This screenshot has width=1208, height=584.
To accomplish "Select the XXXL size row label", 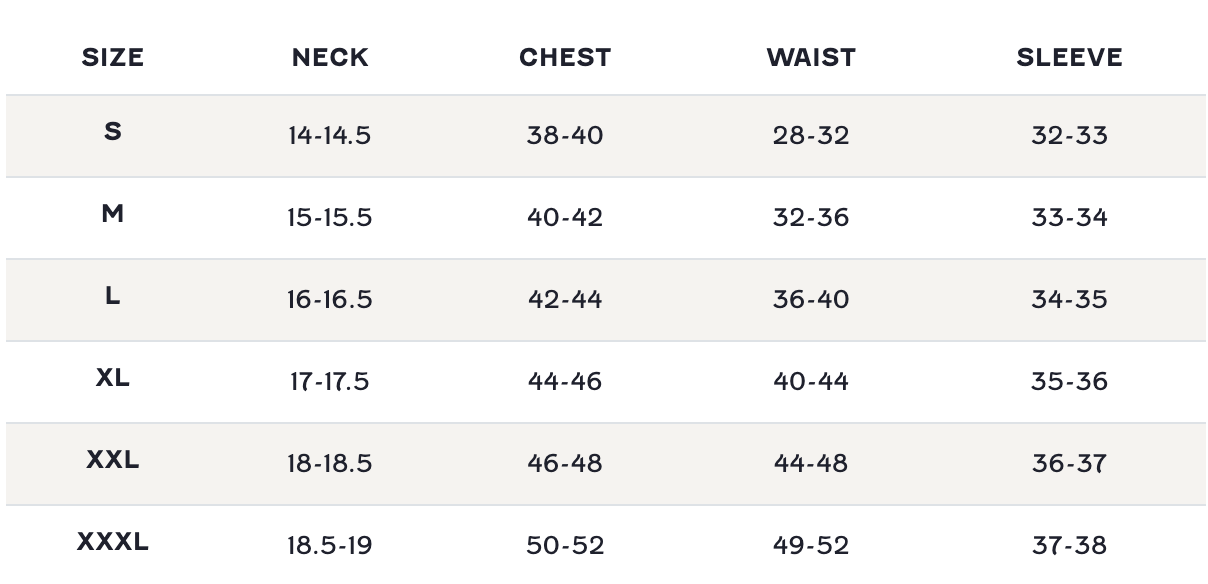I will [x=113, y=542].
